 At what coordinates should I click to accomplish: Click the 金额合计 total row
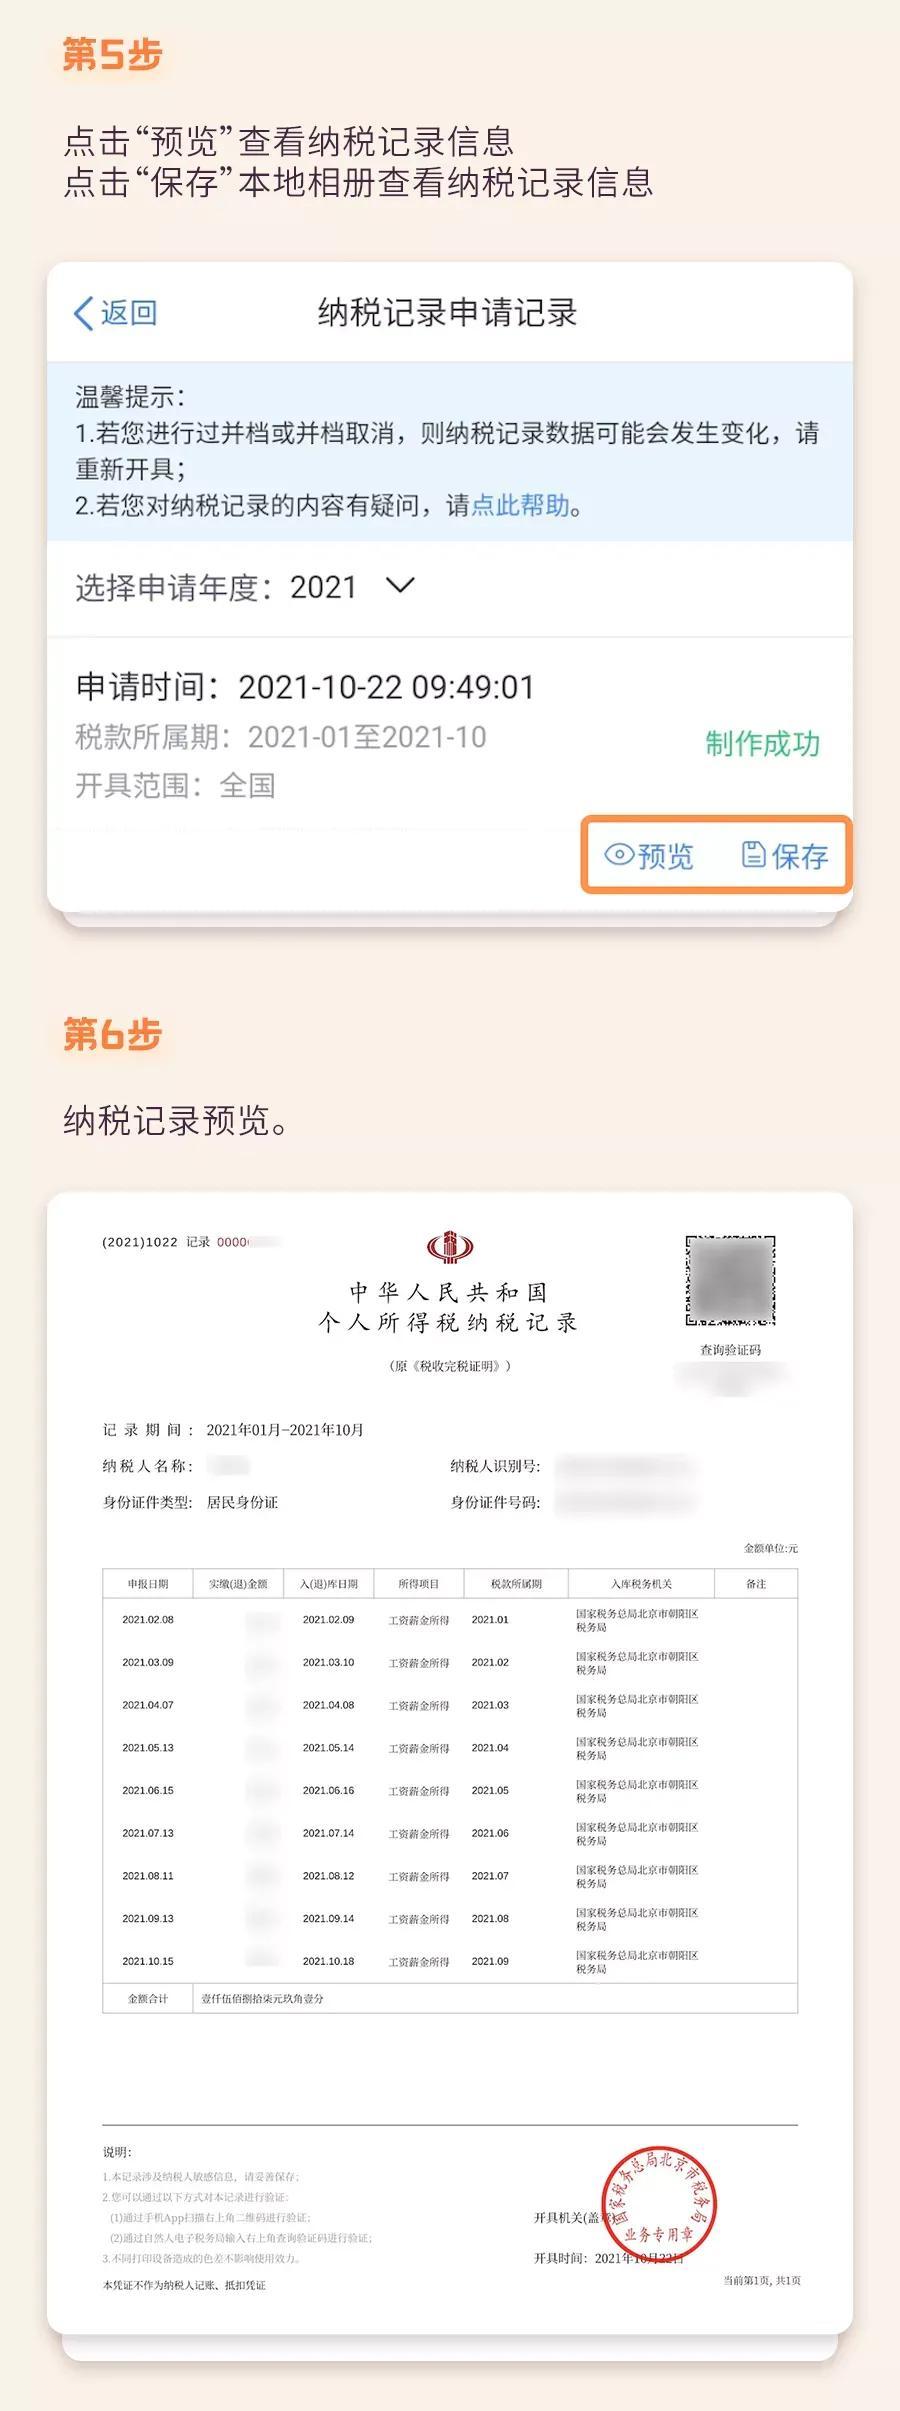(x=450, y=1998)
